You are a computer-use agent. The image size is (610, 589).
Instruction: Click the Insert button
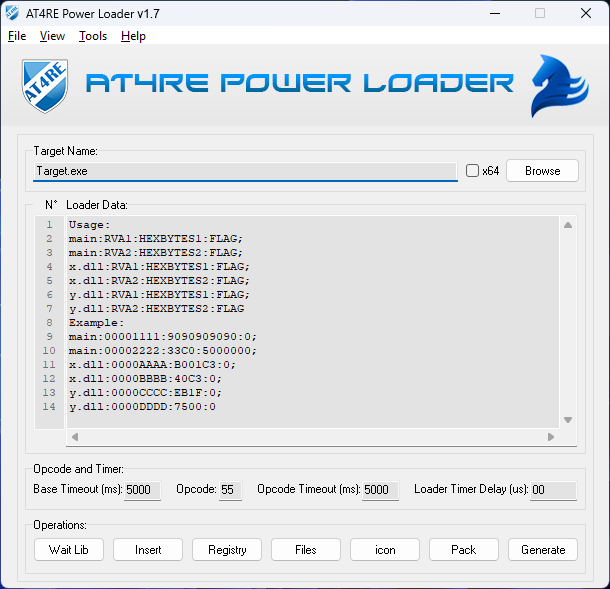pyautogui.click(x=148, y=549)
